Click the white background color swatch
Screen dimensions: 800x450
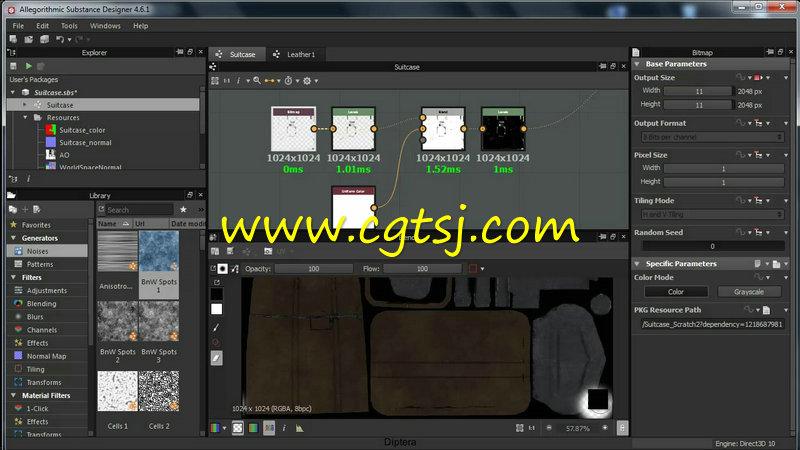coord(216,309)
